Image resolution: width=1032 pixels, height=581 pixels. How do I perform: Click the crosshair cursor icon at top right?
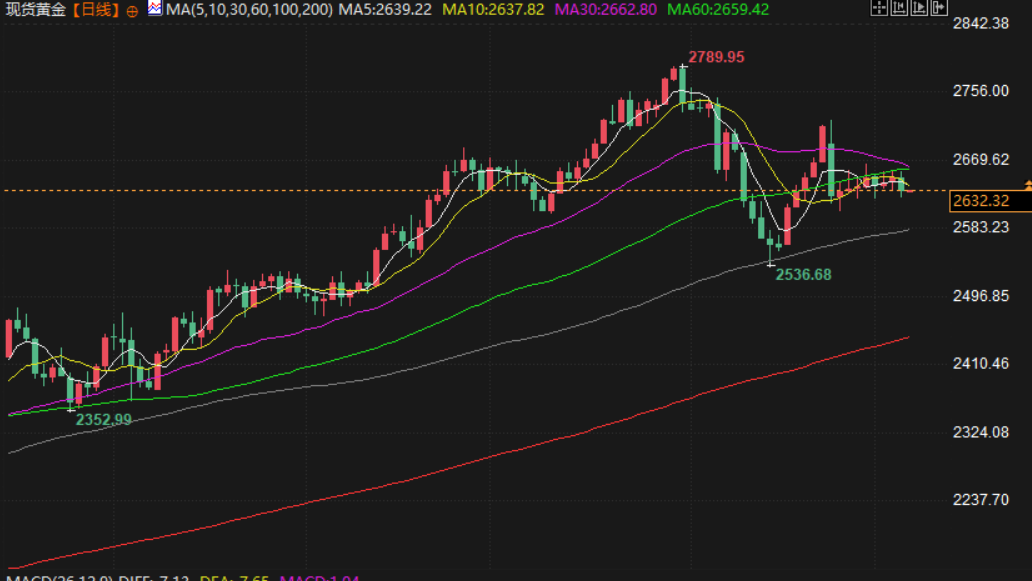[879, 8]
